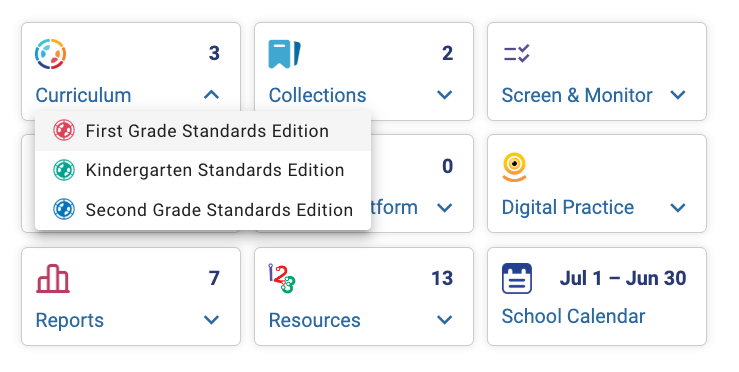Image resolution: width=739 pixels, height=372 pixels.
Task: Click the Collections bookmark icon
Action: [x=285, y=54]
